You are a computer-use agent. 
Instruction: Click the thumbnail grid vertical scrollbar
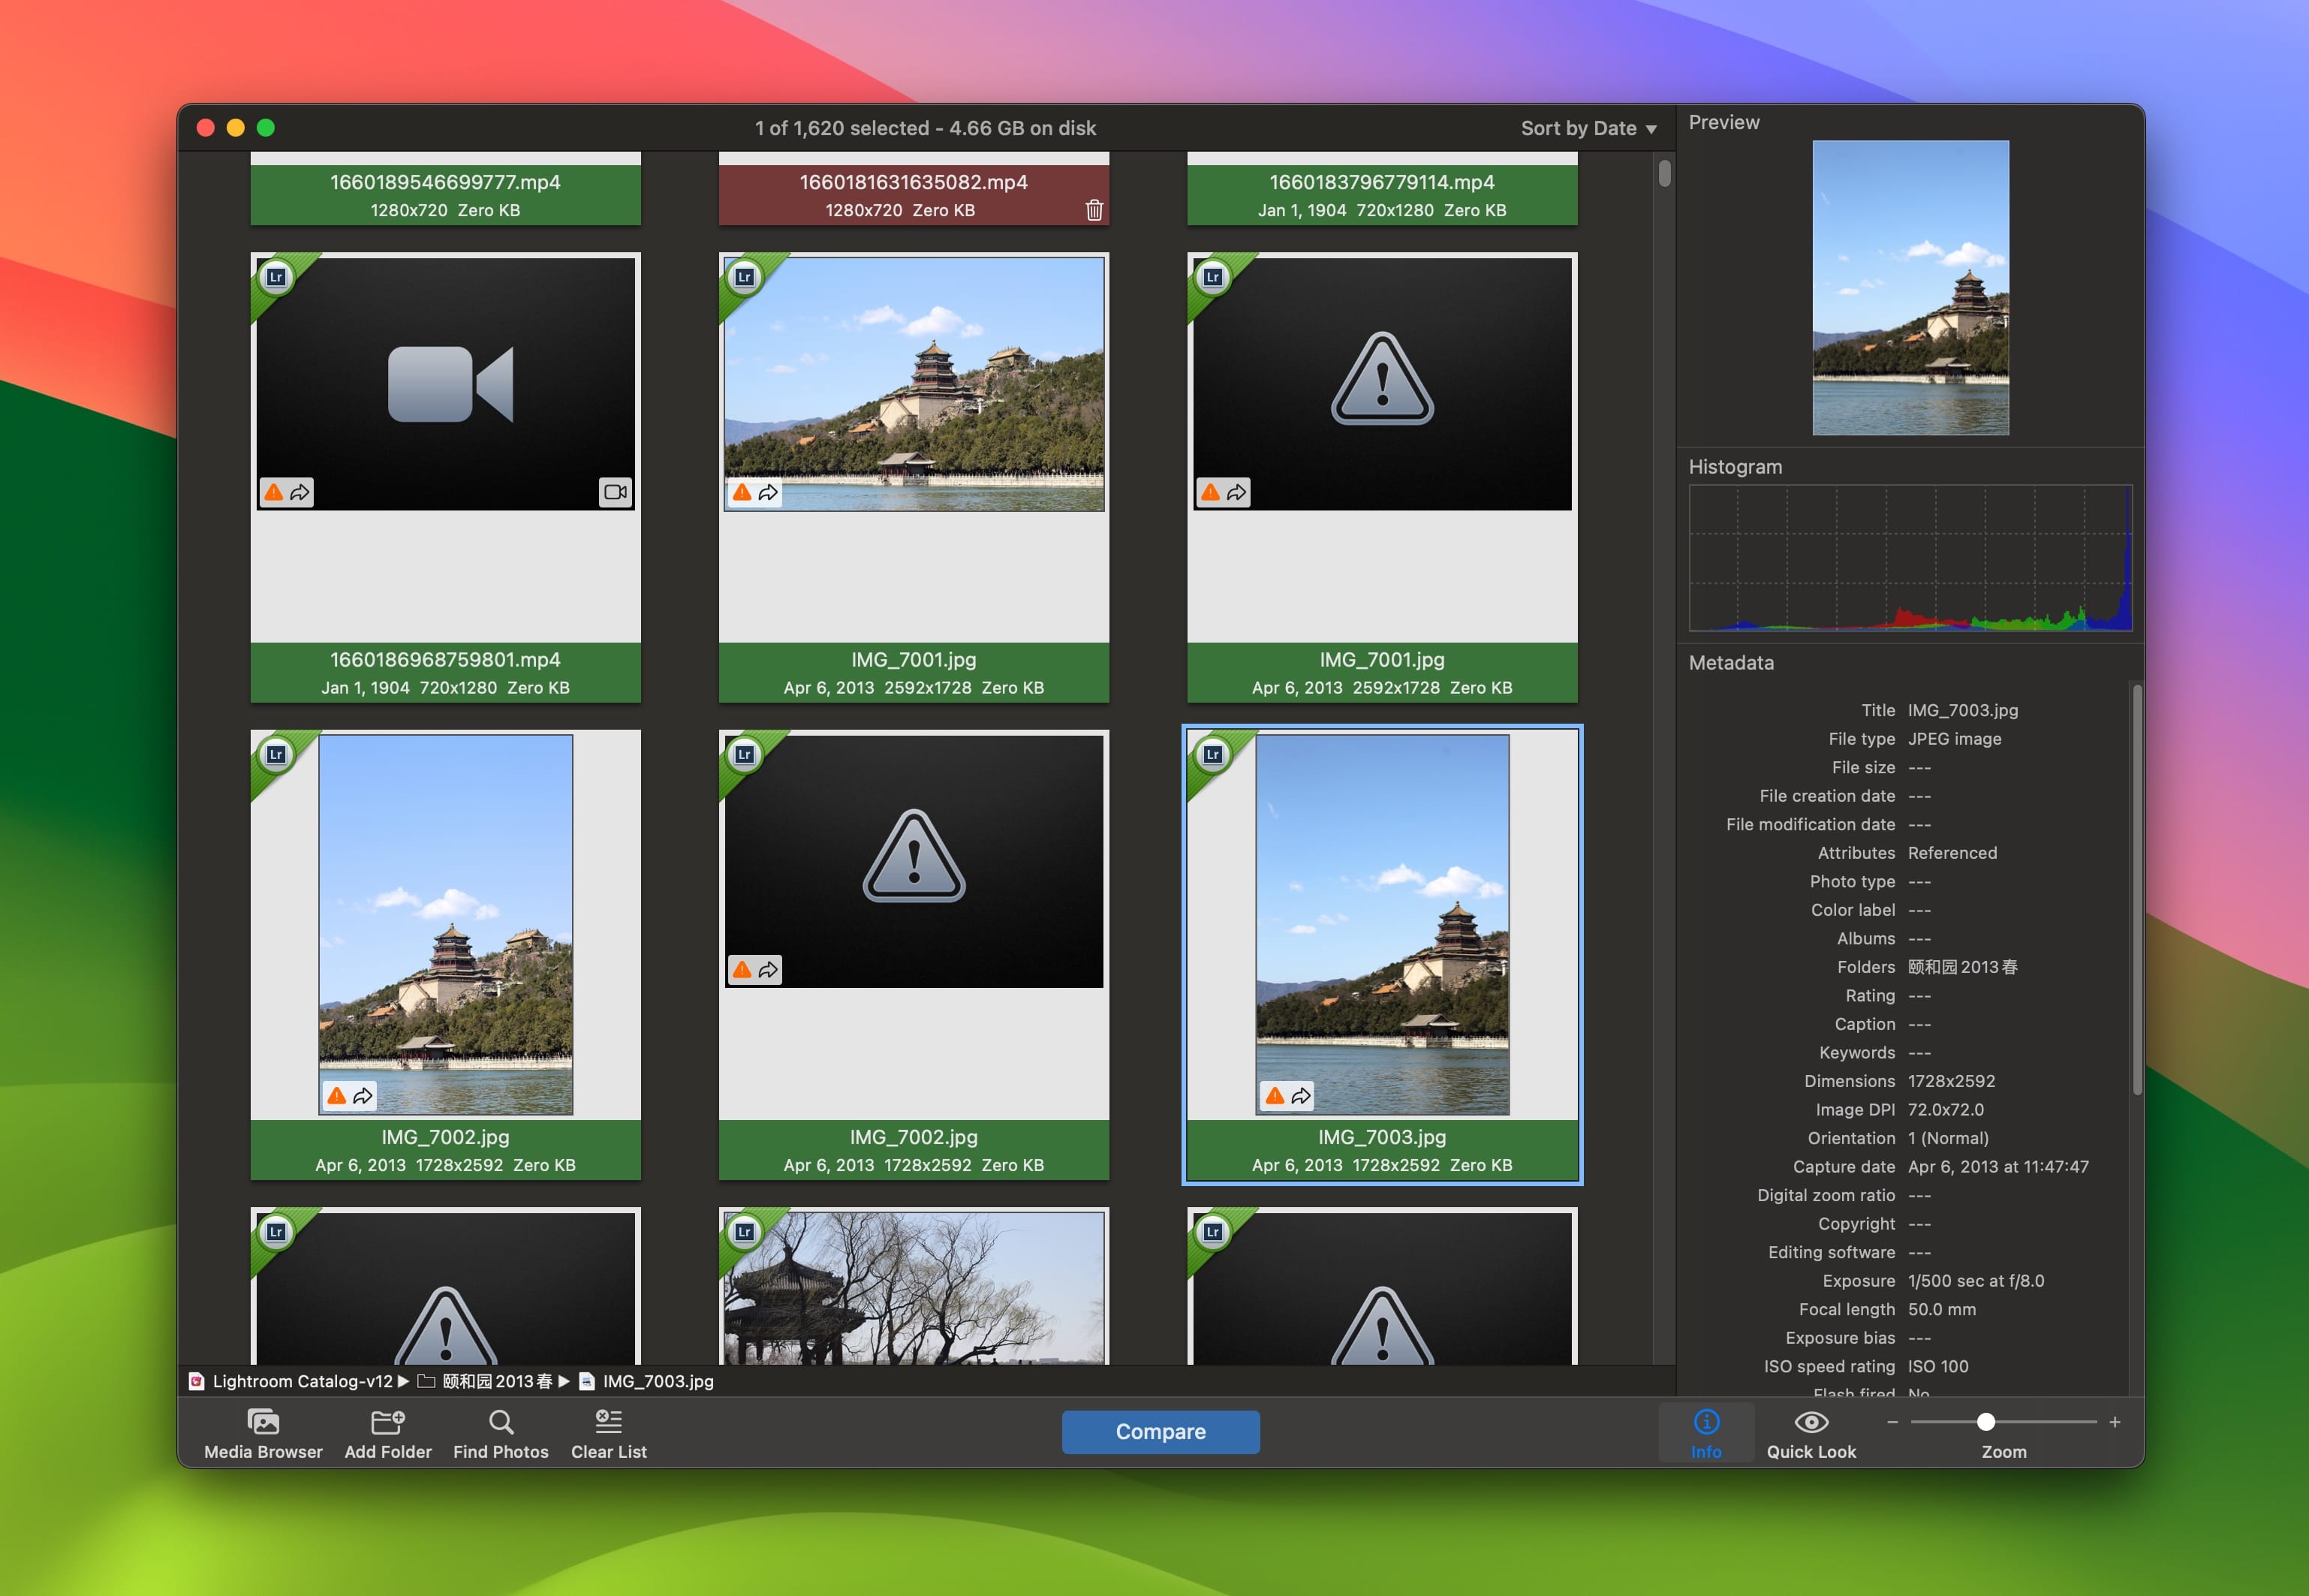pos(1664,174)
